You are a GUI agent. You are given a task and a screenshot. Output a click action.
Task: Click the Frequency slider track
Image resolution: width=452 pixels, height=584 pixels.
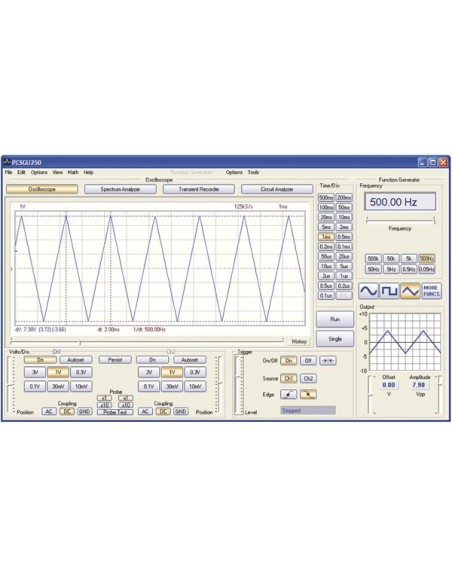coord(401,220)
